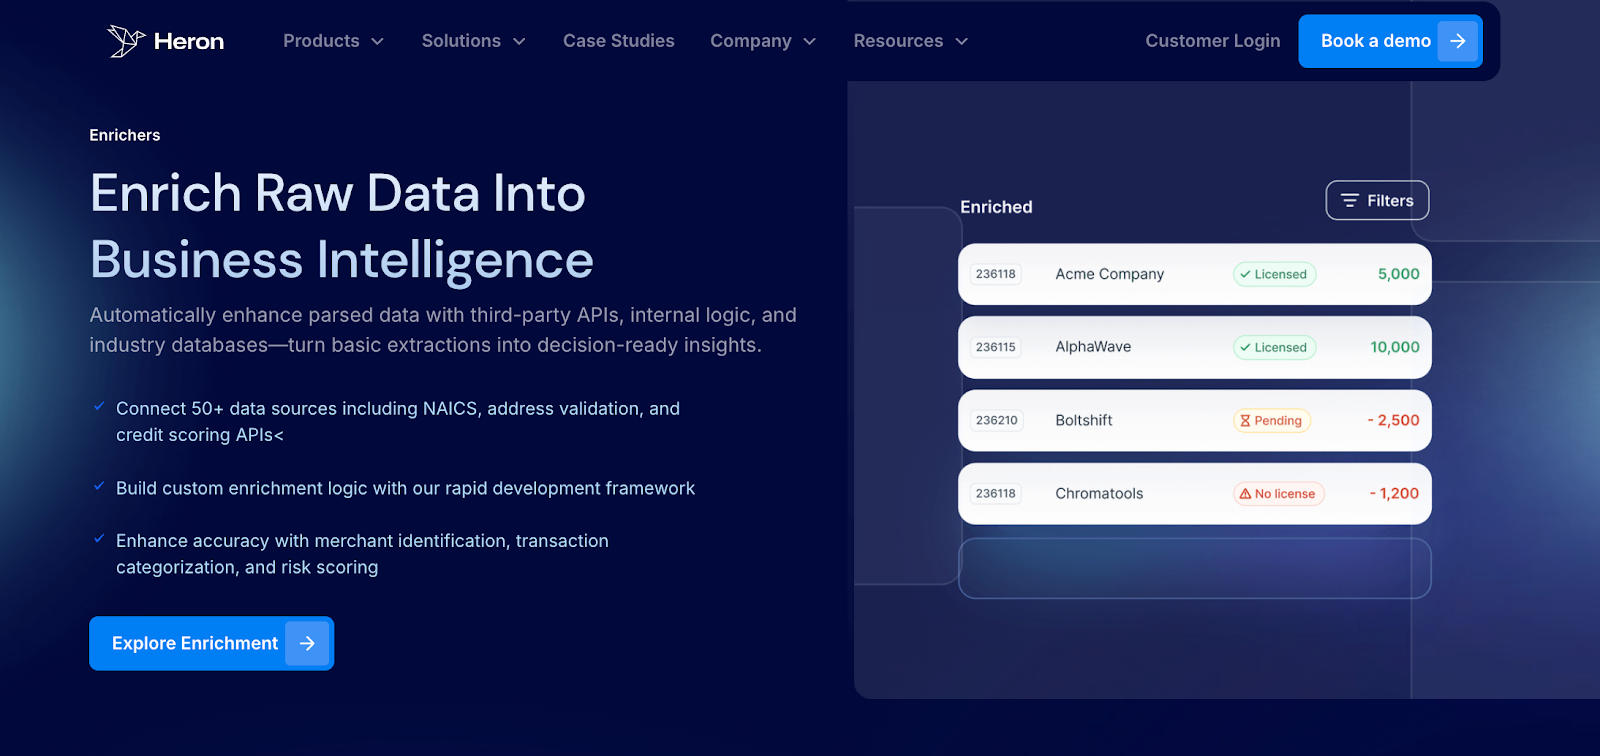This screenshot has width=1600, height=756.
Task: Click the hourglass icon in Boltshift's Pending badge
Action: (1245, 421)
